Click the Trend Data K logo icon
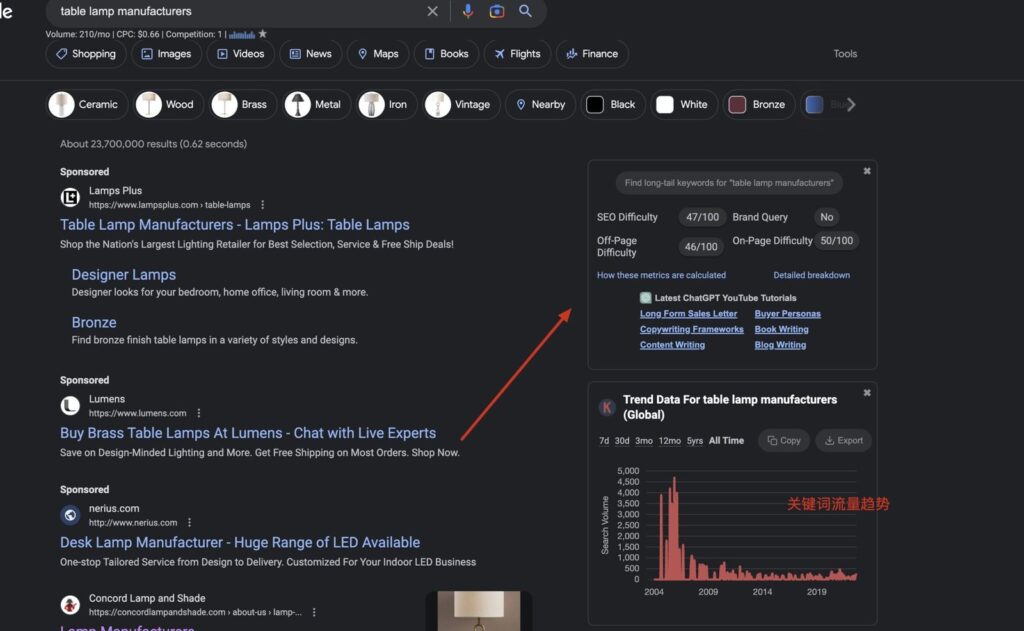1024x631 pixels. (x=607, y=407)
